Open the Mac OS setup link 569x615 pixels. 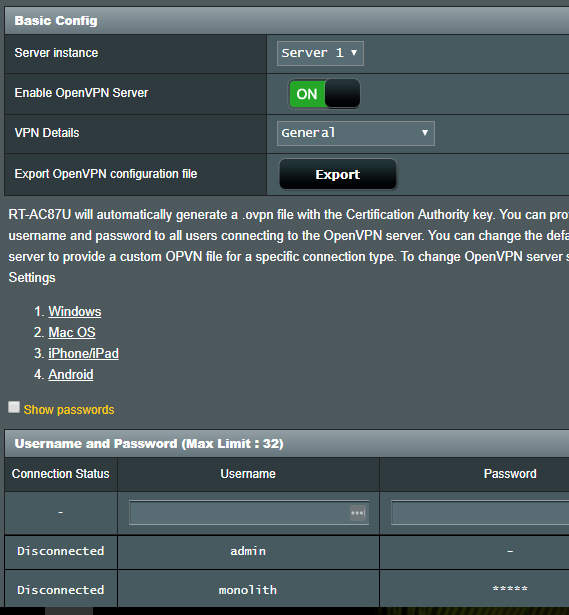72,332
